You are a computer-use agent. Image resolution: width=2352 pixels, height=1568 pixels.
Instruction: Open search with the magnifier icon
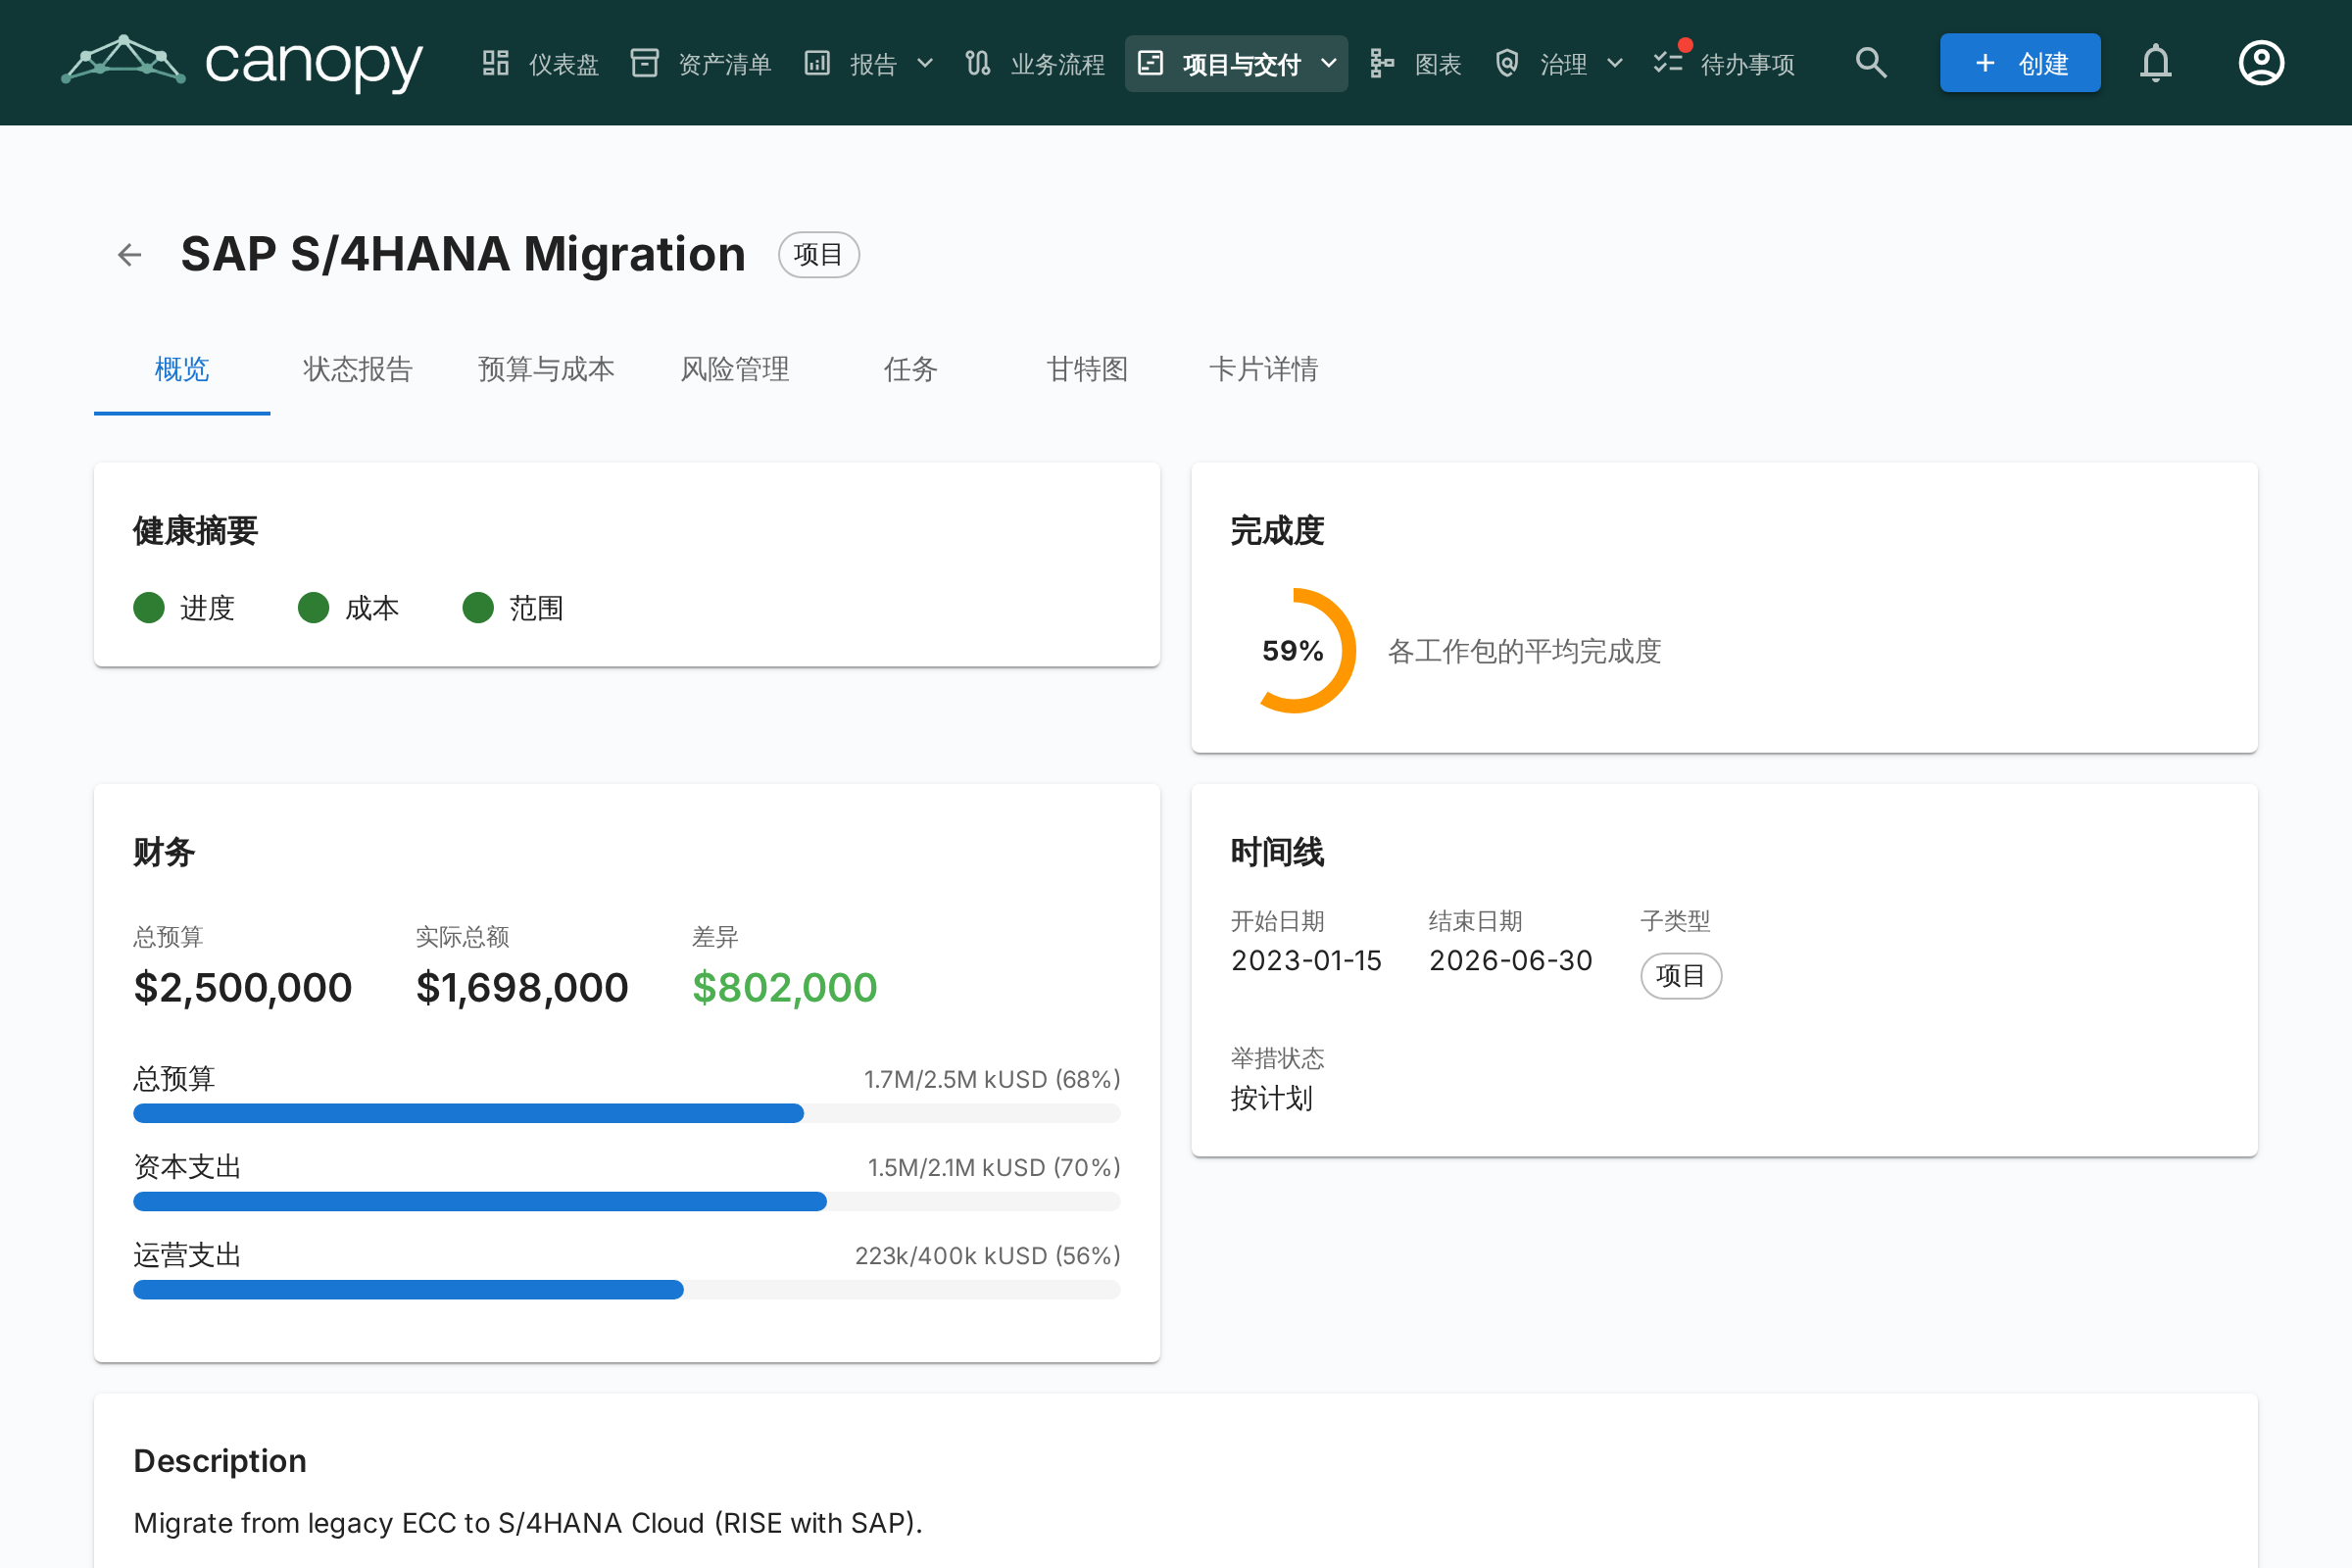1871,63
